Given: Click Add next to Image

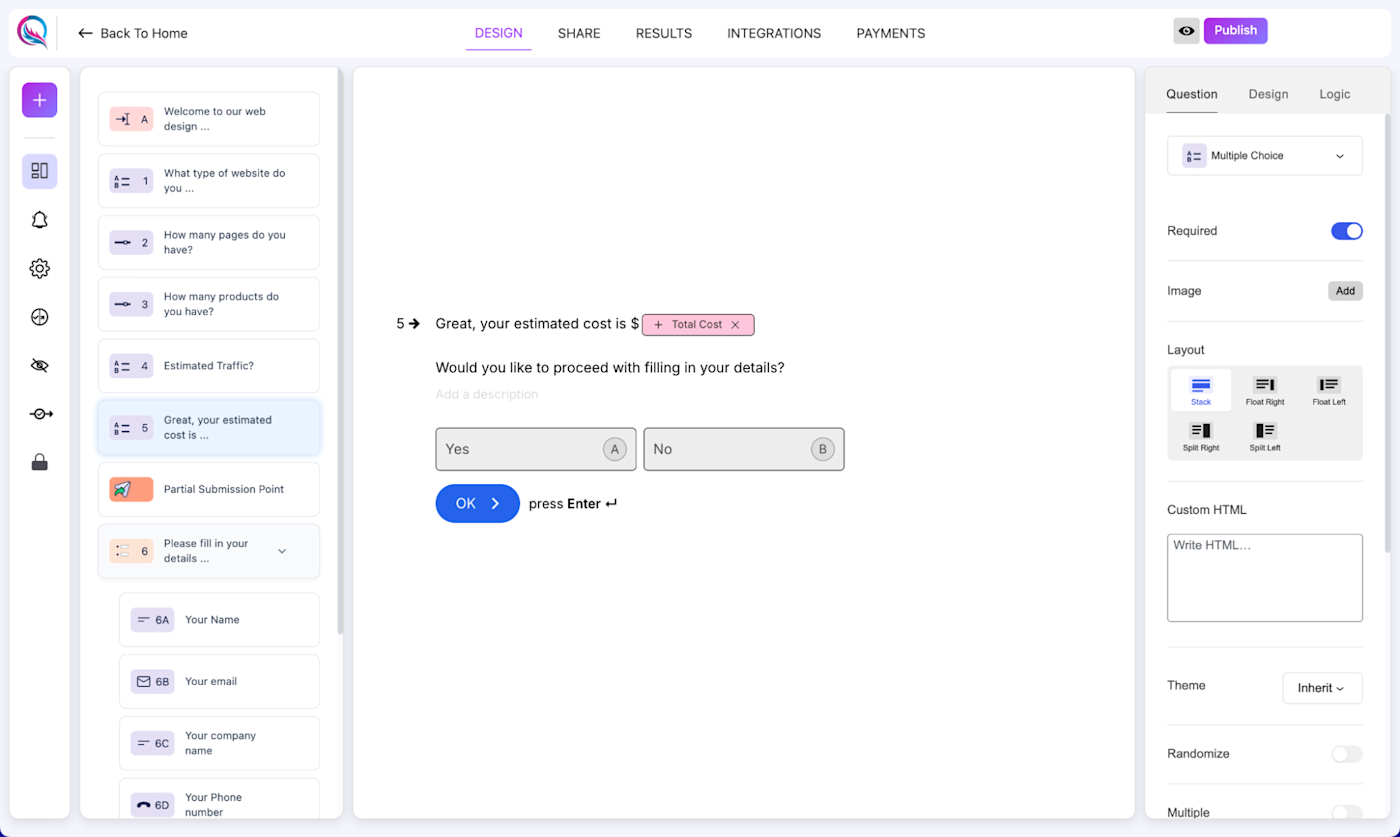Looking at the screenshot, I should coord(1345,291).
